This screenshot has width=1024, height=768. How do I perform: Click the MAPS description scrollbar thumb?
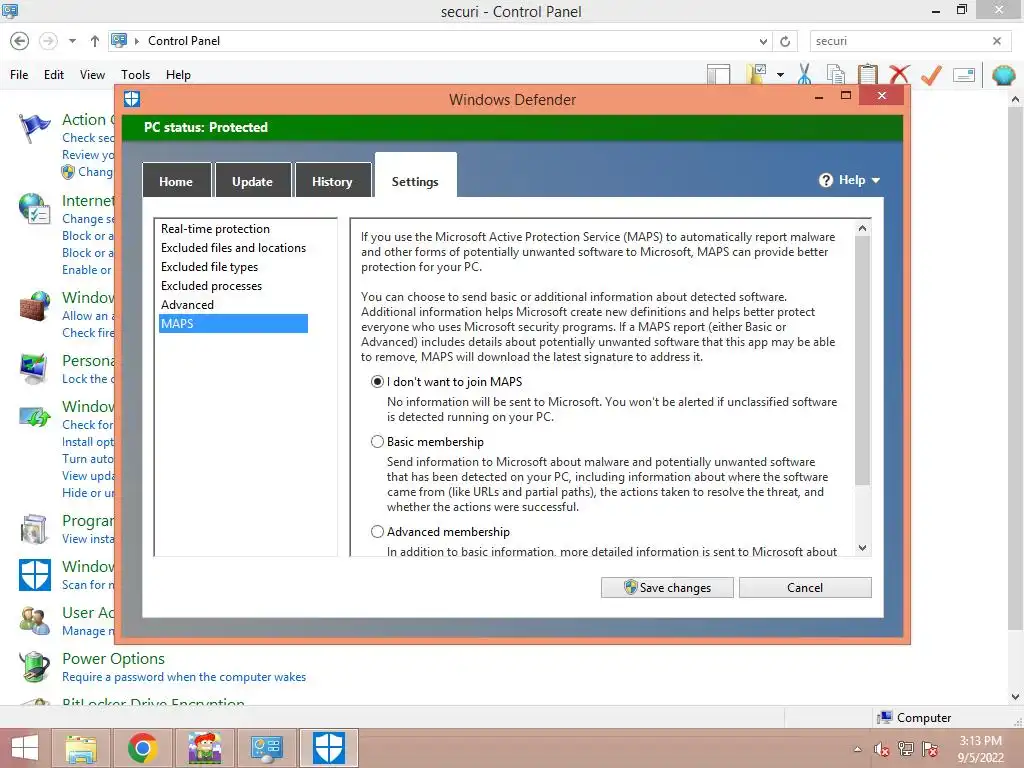(862, 360)
